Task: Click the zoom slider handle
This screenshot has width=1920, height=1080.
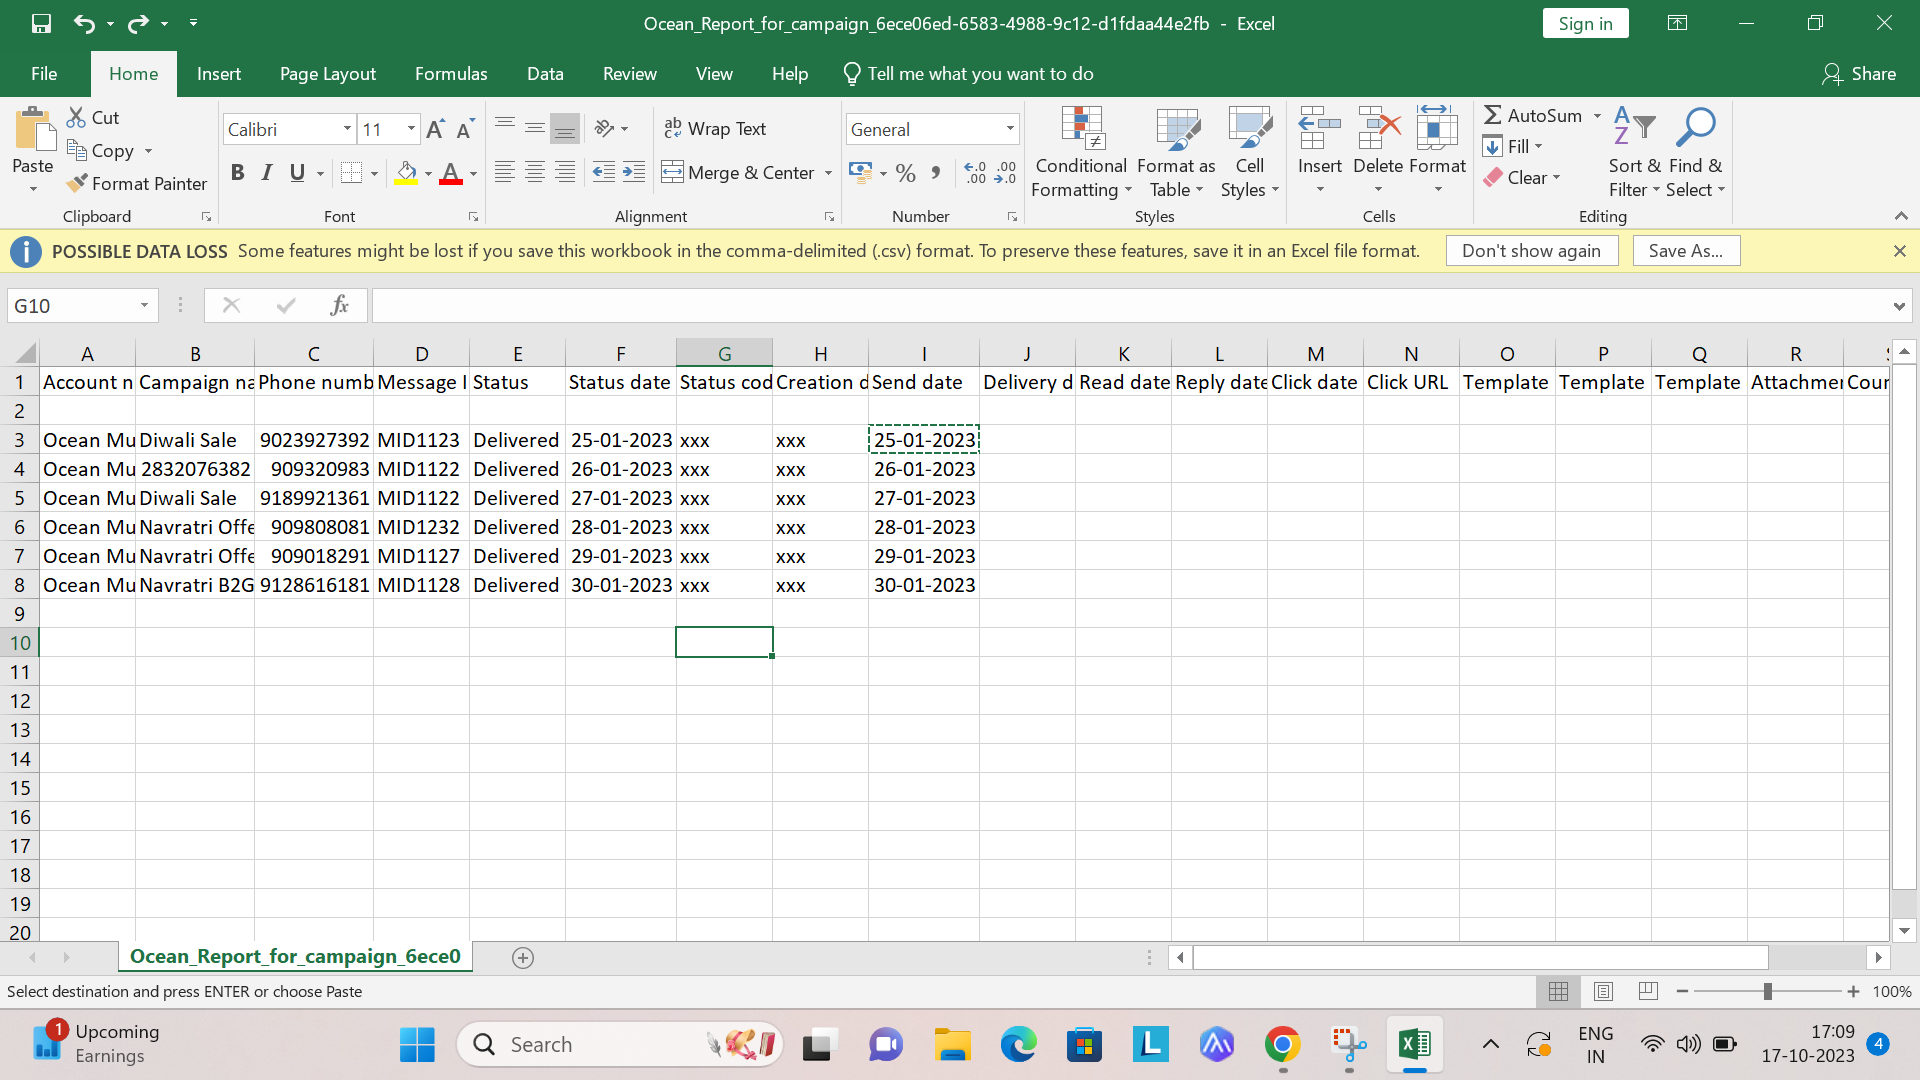Action: [x=1767, y=991]
